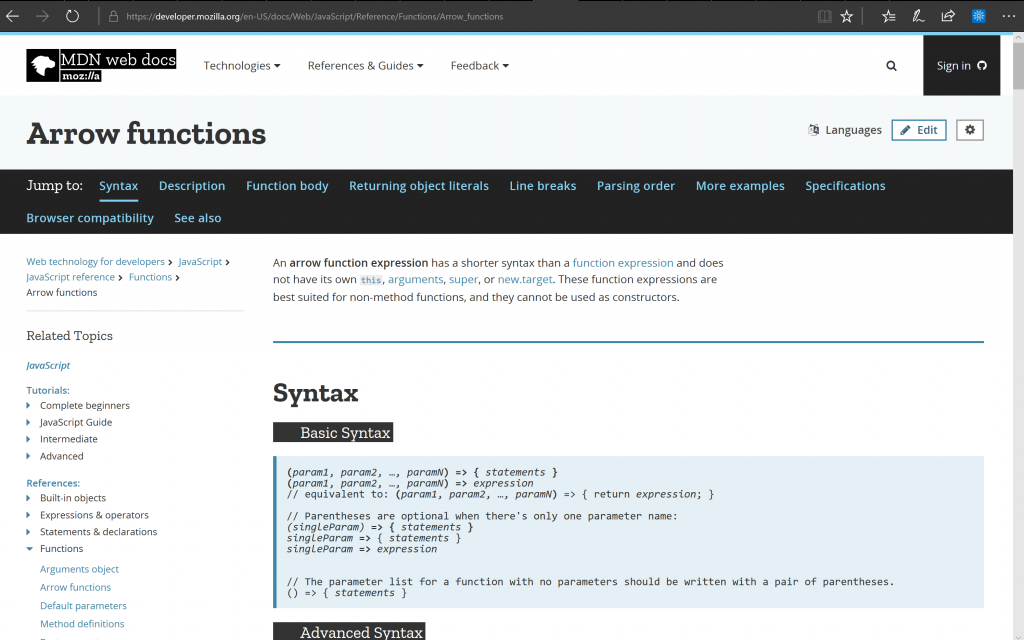Jump to Function body section
This screenshot has height=640, width=1024.
[287, 186]
